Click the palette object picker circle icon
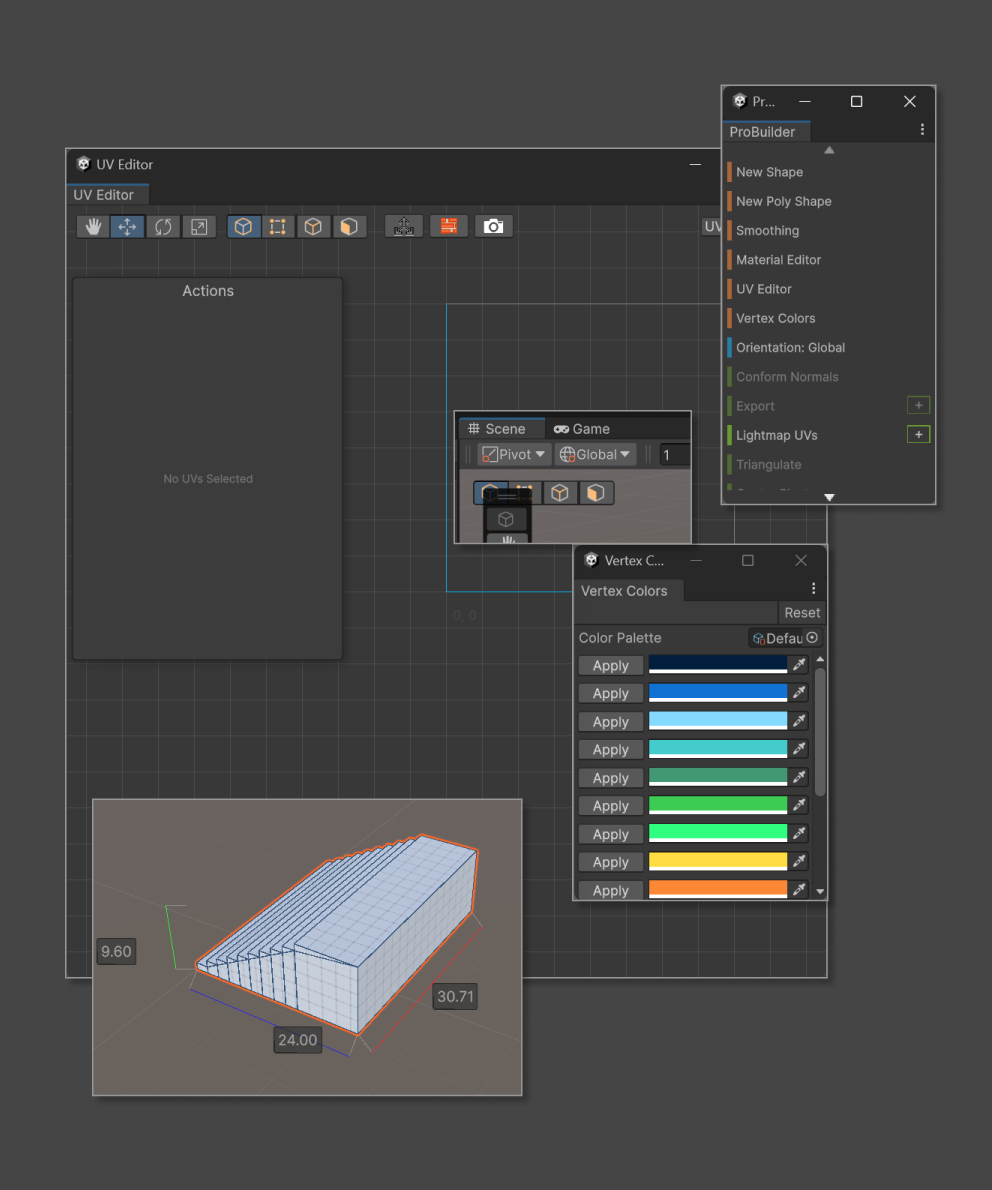 pyautogui.click(x=813, y=638)
